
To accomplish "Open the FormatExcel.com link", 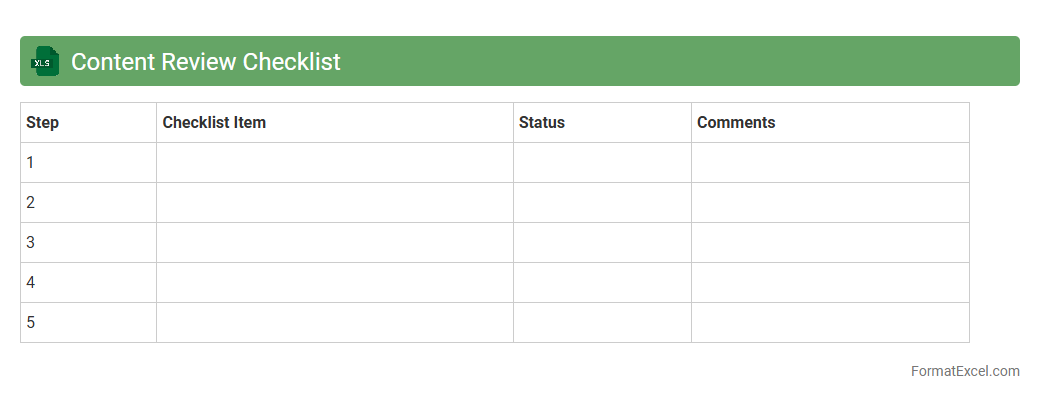I will (965, 371).
